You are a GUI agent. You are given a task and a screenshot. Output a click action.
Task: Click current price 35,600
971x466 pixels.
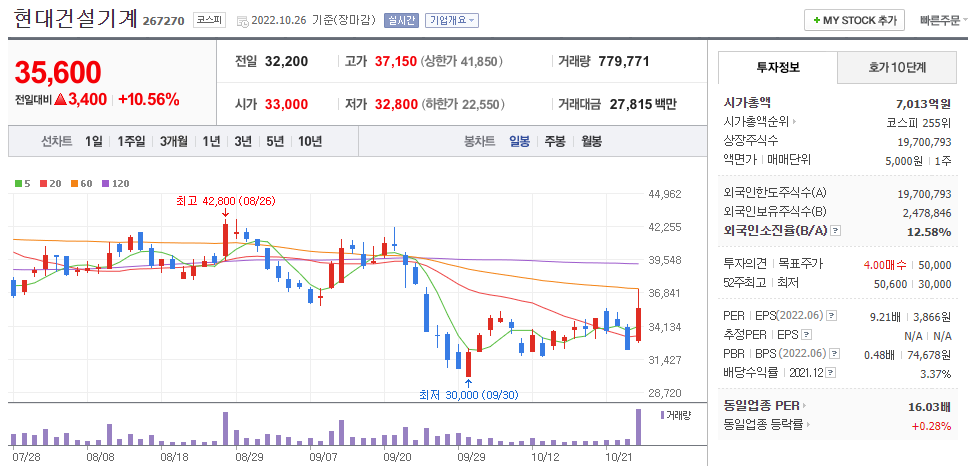click(x=58, y=72)
